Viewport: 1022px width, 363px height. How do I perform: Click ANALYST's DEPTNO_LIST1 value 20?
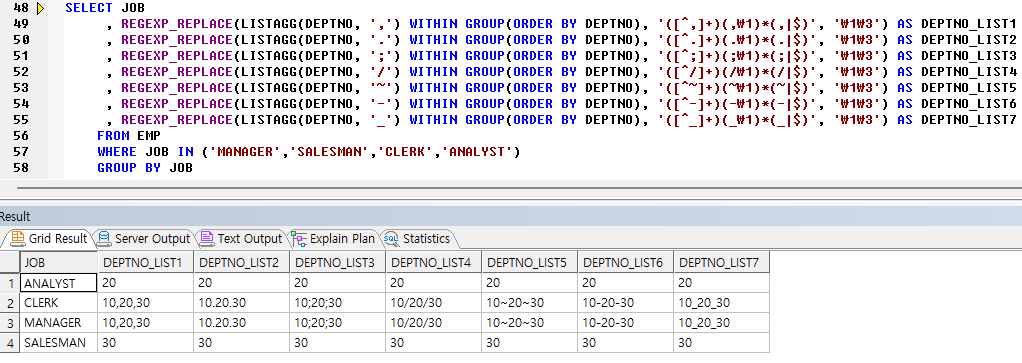(x=145, y=283)
